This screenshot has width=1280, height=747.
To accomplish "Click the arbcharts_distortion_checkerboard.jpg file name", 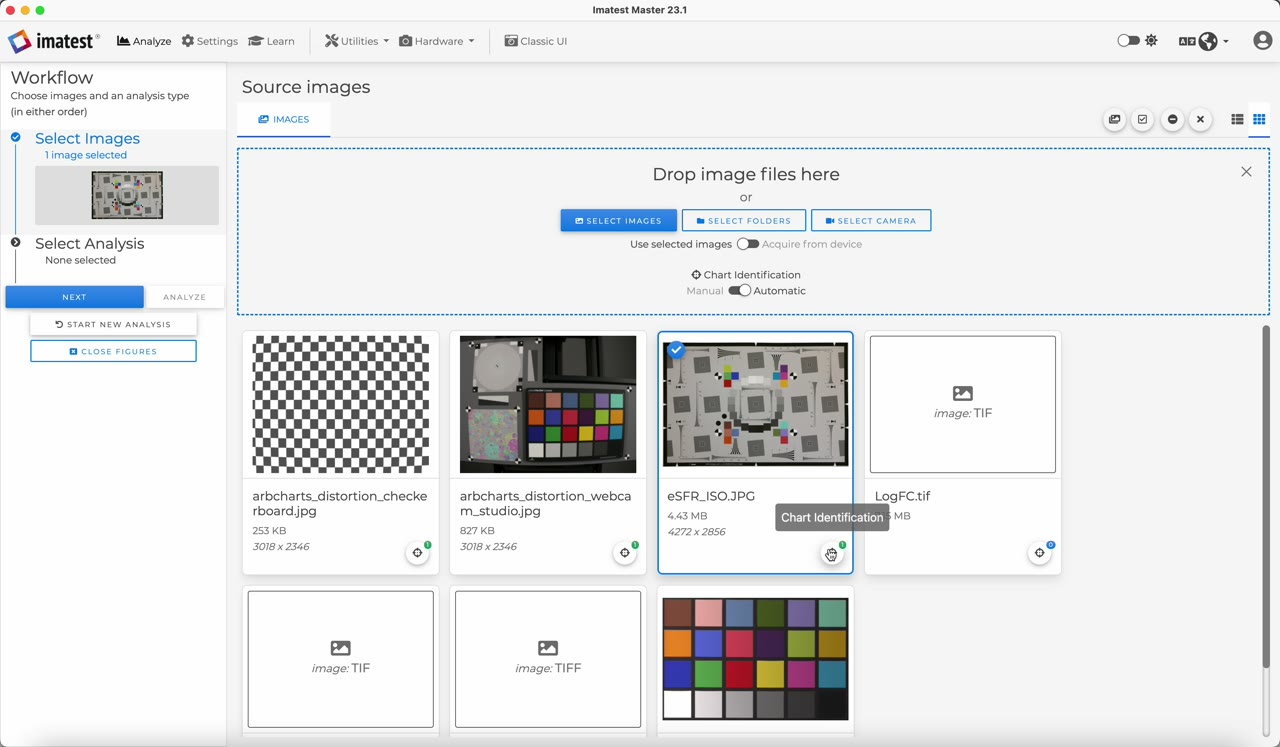I will 340,503.
